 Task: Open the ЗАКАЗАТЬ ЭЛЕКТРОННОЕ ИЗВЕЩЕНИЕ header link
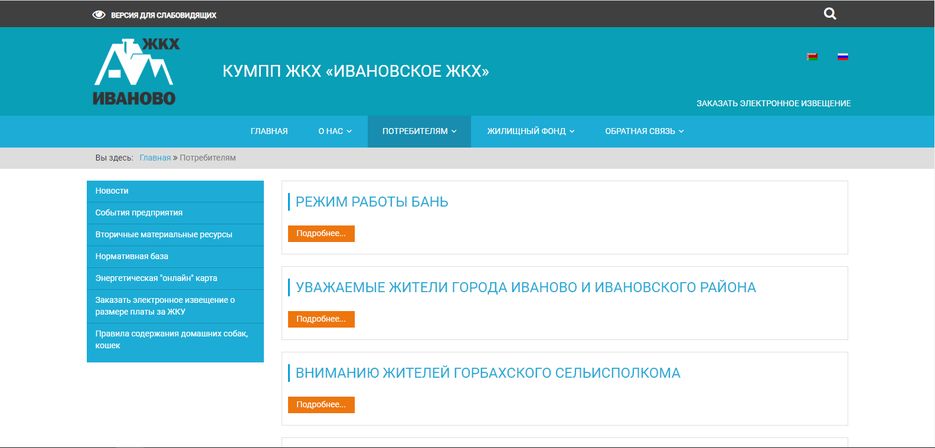(773, 103)
